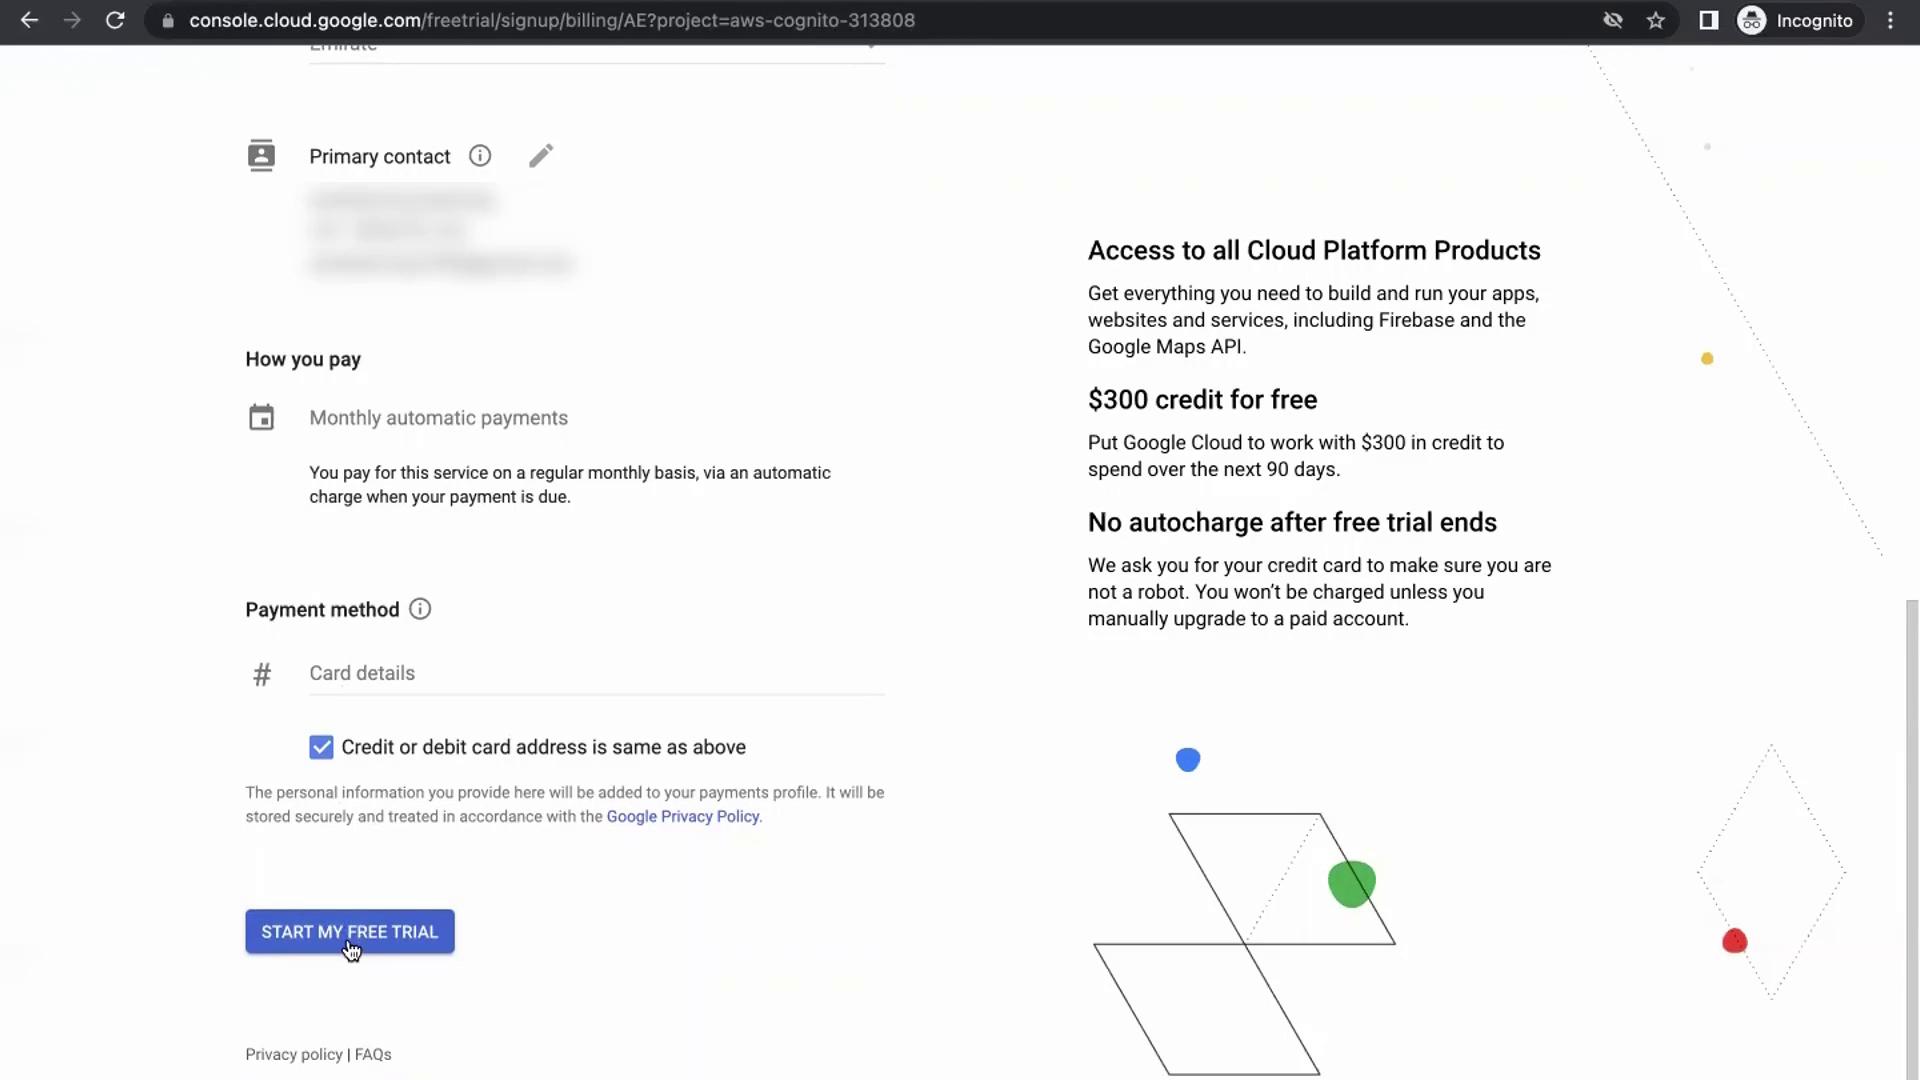1920x1080 pixels.
Task: Open the Chrome three-dot menu
Action: tap(1890, 20)
